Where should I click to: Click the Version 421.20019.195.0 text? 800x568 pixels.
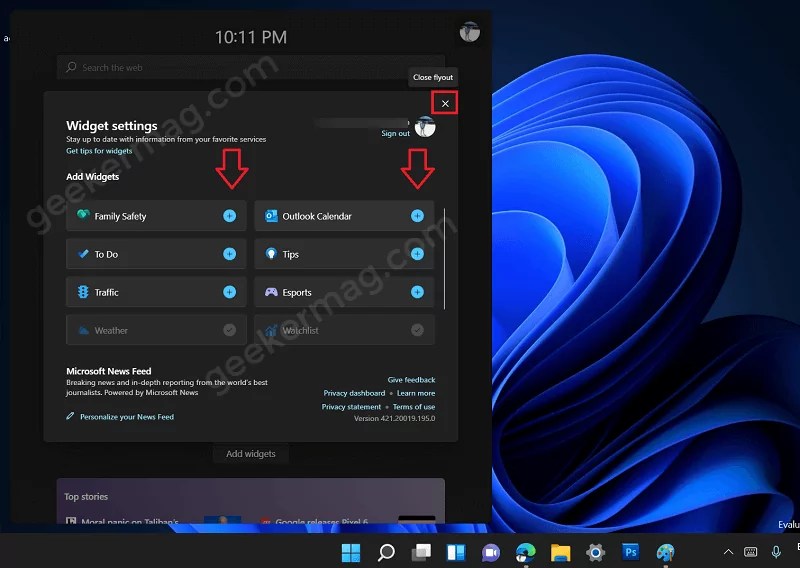tap(394, 418)
